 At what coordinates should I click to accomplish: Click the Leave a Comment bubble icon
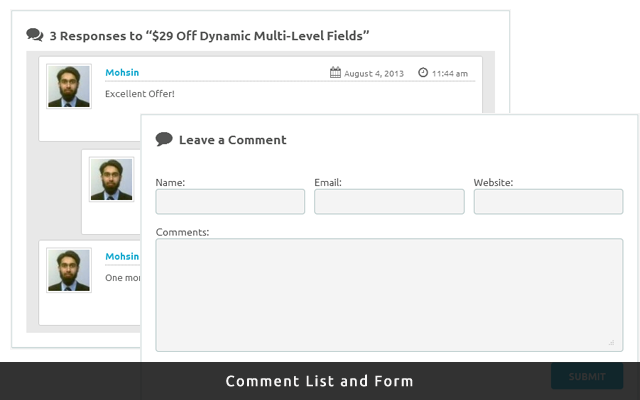pyautogui.click(x=164, y=139)
